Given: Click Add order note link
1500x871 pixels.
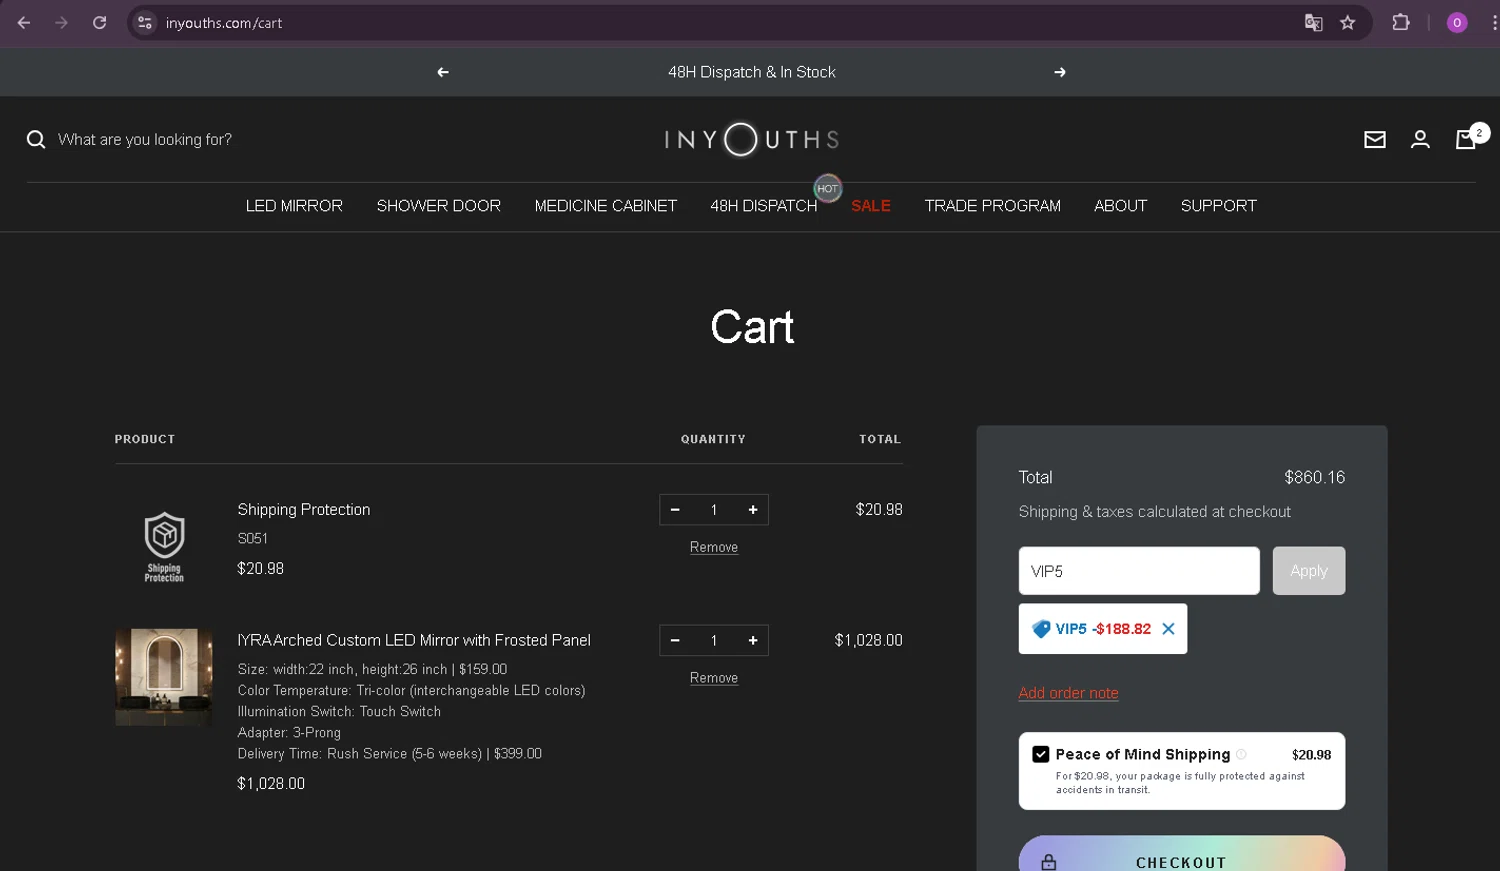Looking at the screenshot, I should [x=1068, y=693].
